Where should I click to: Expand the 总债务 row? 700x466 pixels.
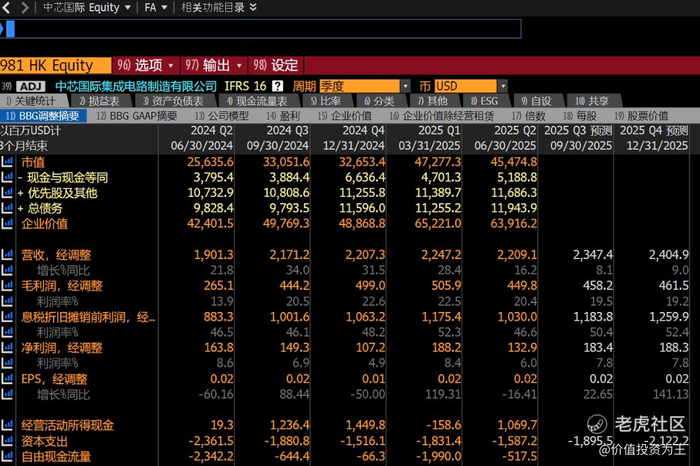coord(22,208)
